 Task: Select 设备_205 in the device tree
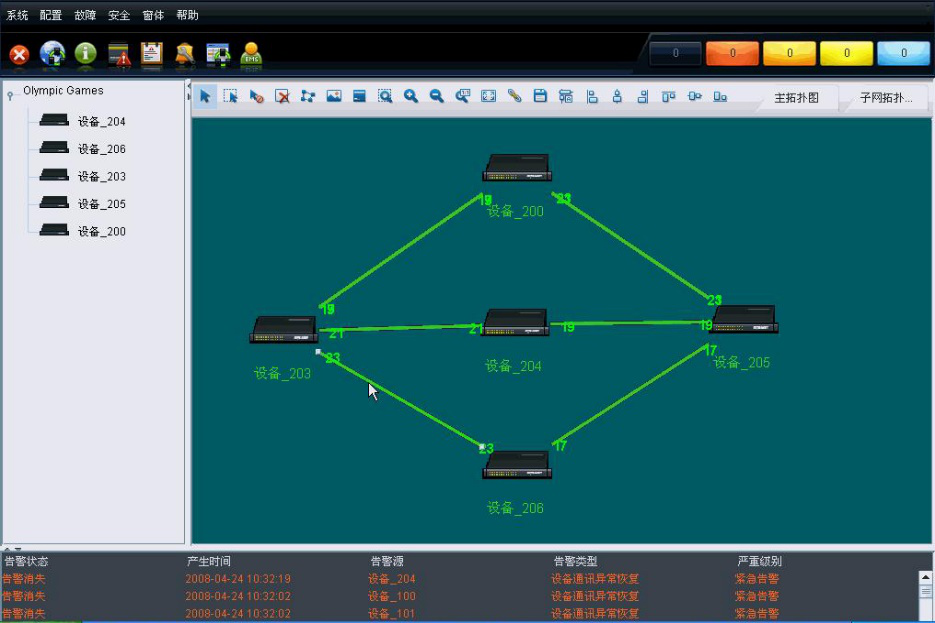(x=101, y=204)
